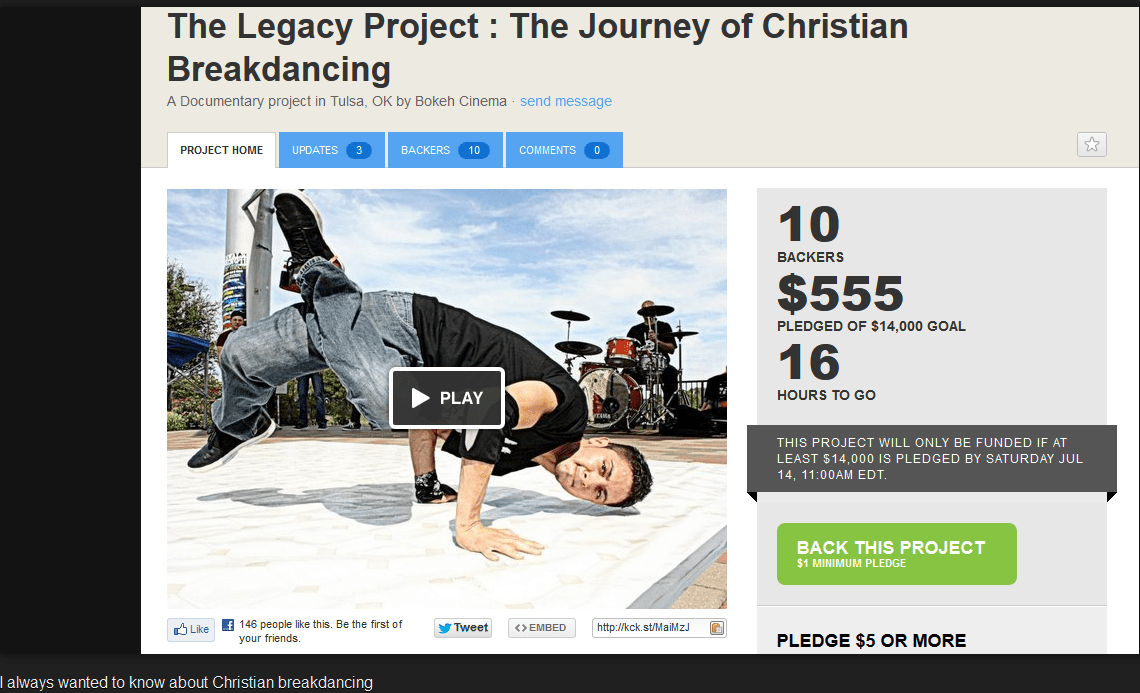Click the $555 pledged amount
The height and width of the screenshot is (693, 1140).
pyautogui.click(x=840, y=293)
